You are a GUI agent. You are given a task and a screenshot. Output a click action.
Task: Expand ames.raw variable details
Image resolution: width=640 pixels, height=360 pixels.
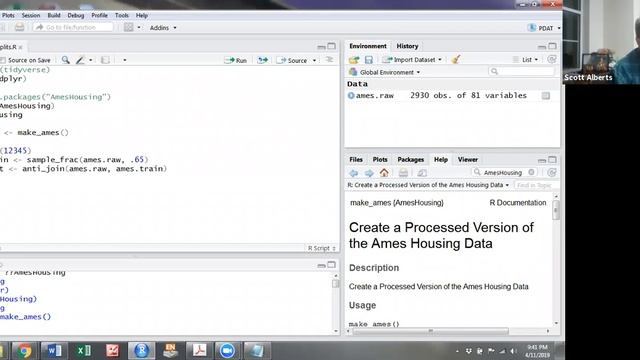click(351, 96)
